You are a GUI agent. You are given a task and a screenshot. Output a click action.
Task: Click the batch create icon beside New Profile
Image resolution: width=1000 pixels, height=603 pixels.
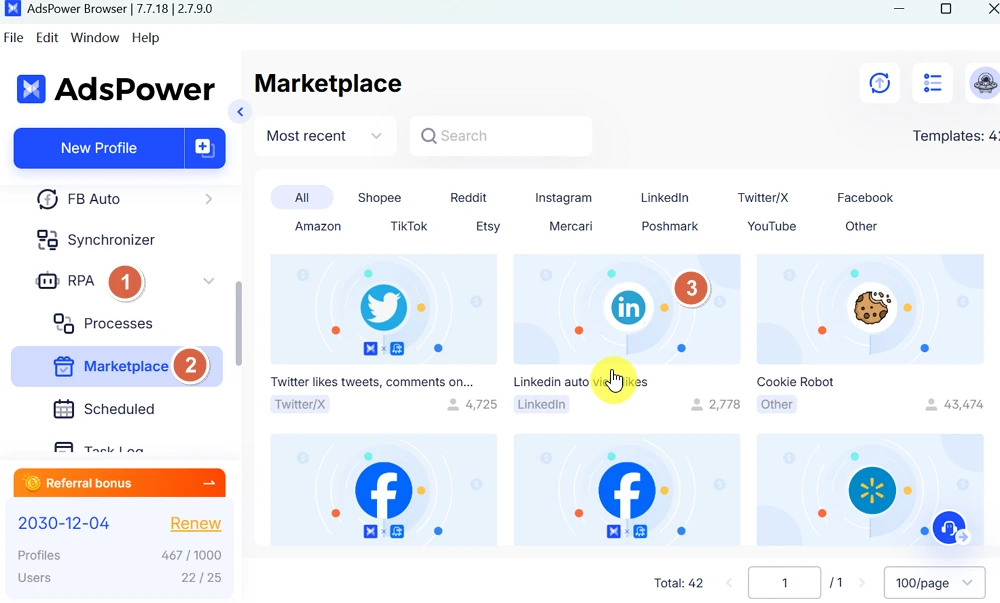[x=205, y=148]
